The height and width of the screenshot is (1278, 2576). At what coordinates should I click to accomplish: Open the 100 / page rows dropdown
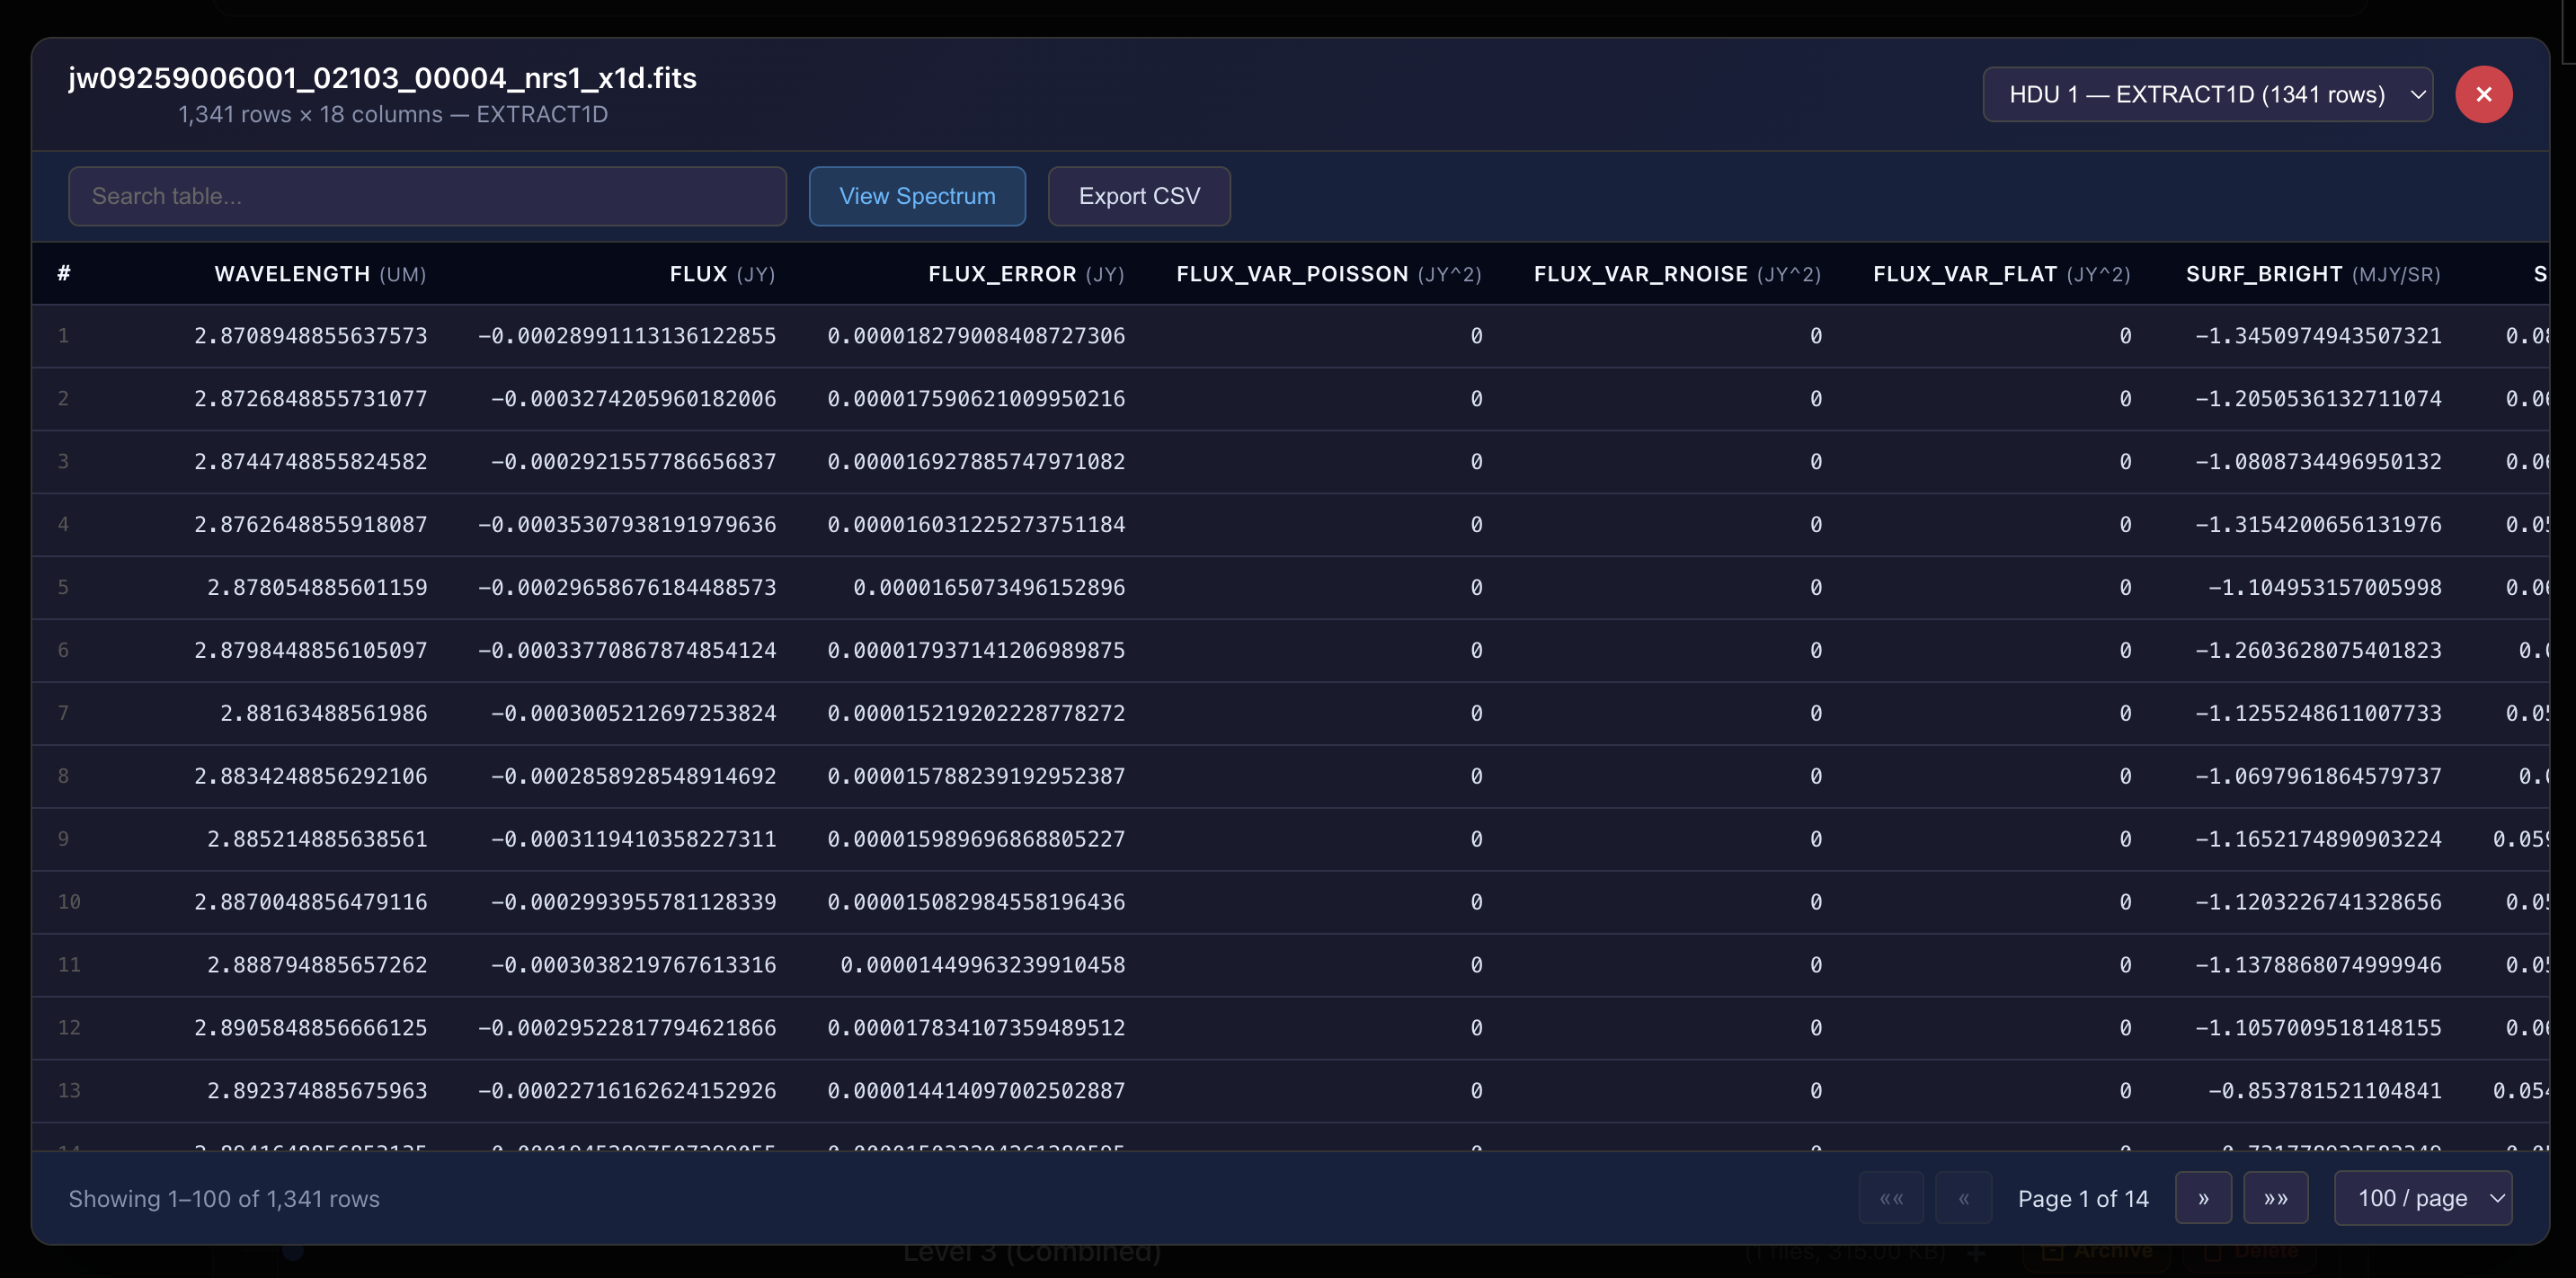point(2423,1198)
